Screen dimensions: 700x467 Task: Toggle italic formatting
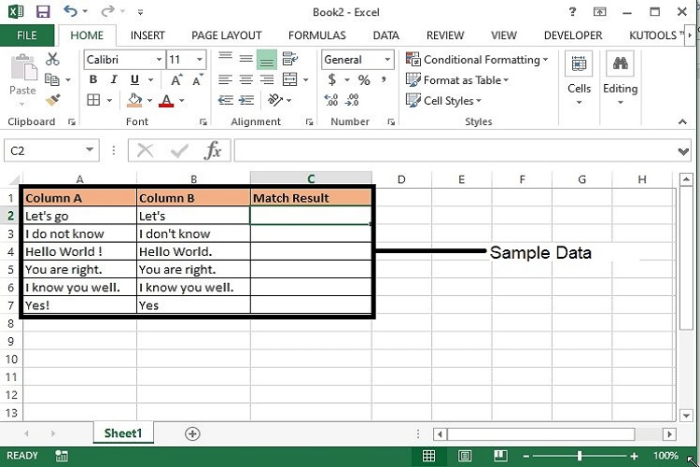(114, 79)
